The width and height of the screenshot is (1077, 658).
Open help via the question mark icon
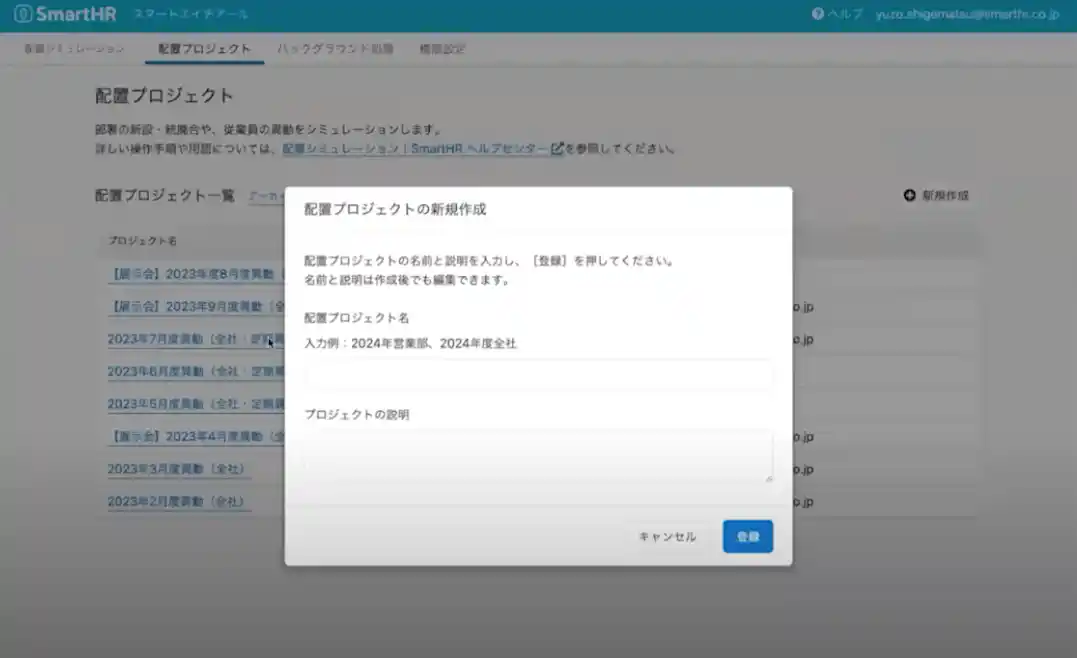tap(818, 14)
